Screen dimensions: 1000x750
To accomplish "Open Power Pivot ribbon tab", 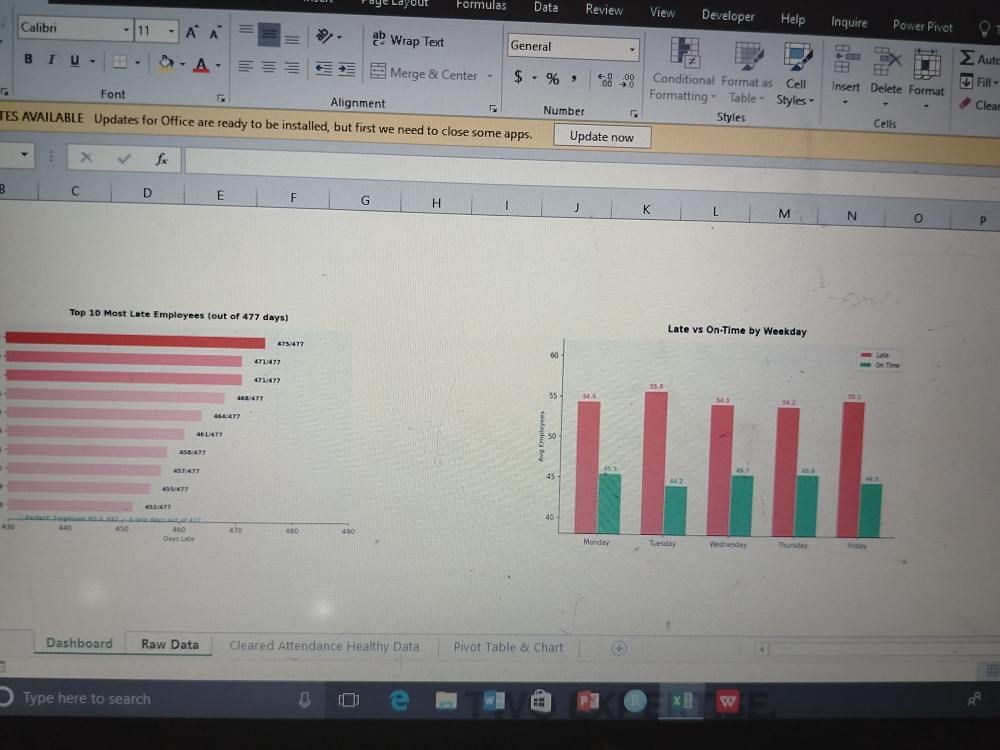I will pos(922,26).
